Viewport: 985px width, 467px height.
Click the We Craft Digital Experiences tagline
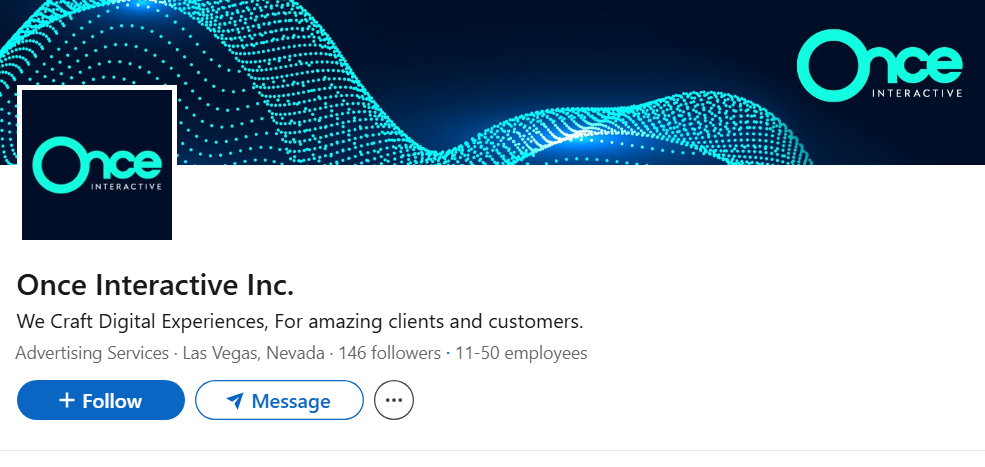[x=300, y=322]
